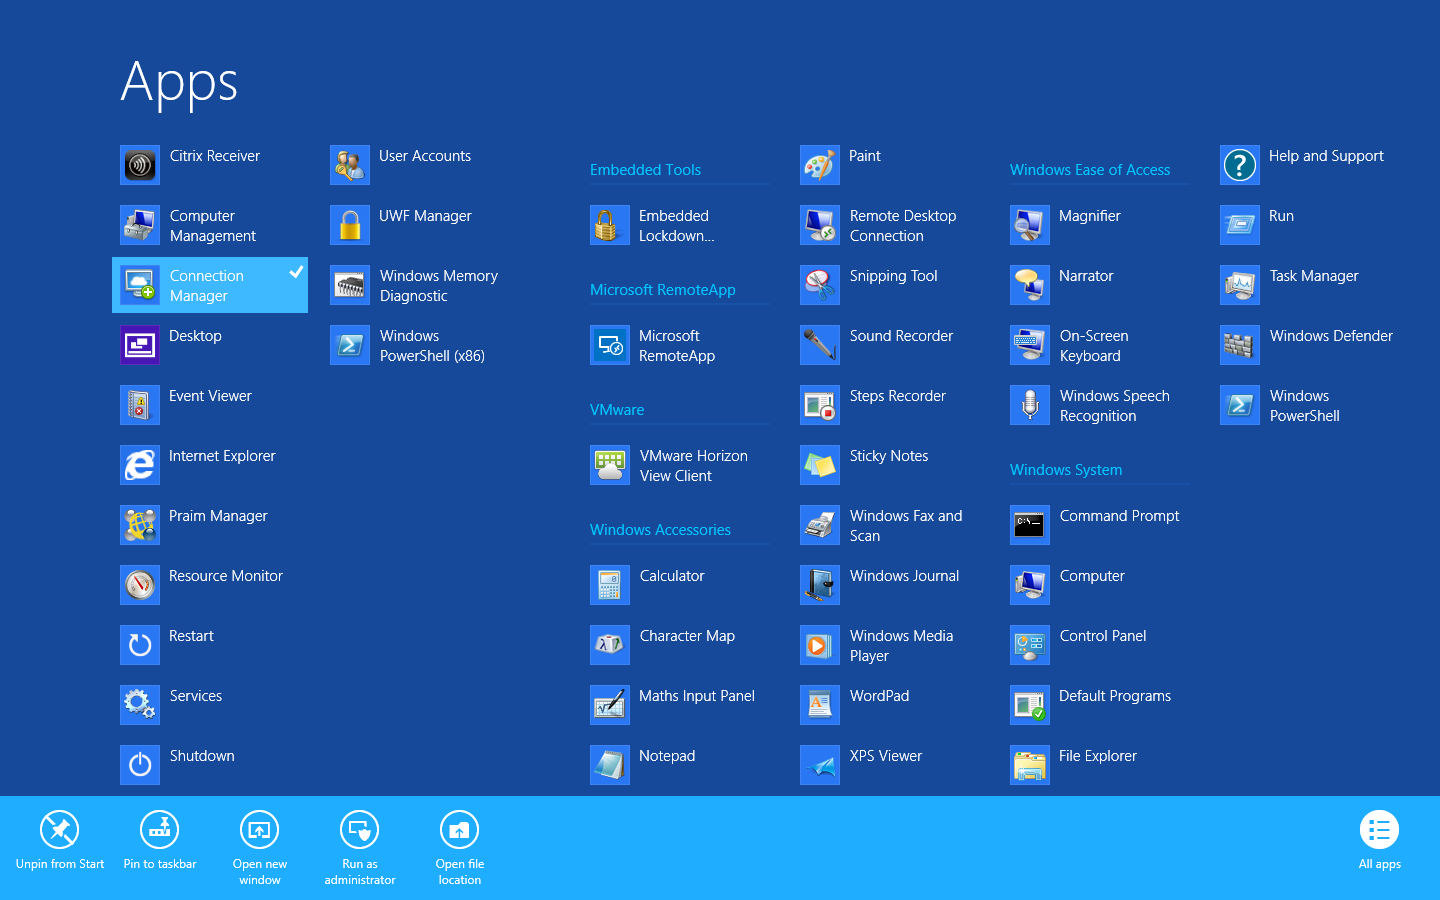Launch Windows PowerShell (x86) icon
The height and width of the screenshot is (900, 1440).
coord(350,345)
